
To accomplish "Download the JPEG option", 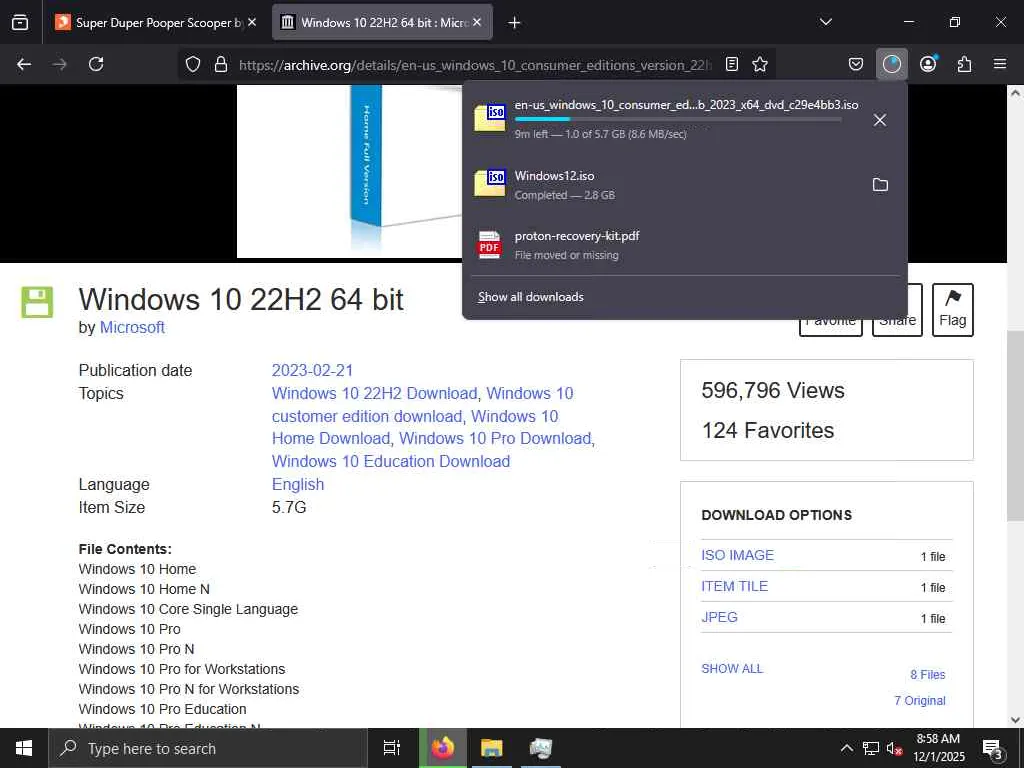I will [719, 617].
